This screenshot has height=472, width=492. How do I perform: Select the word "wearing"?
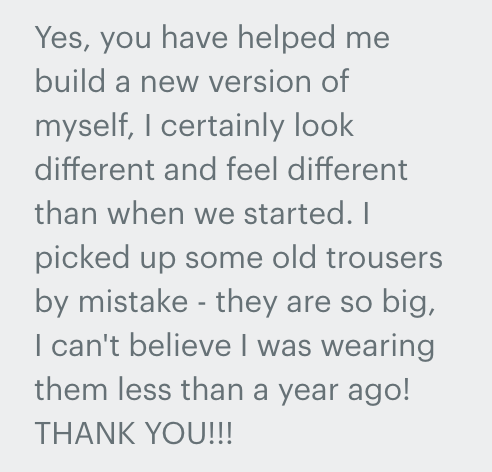tap(378, 347)
